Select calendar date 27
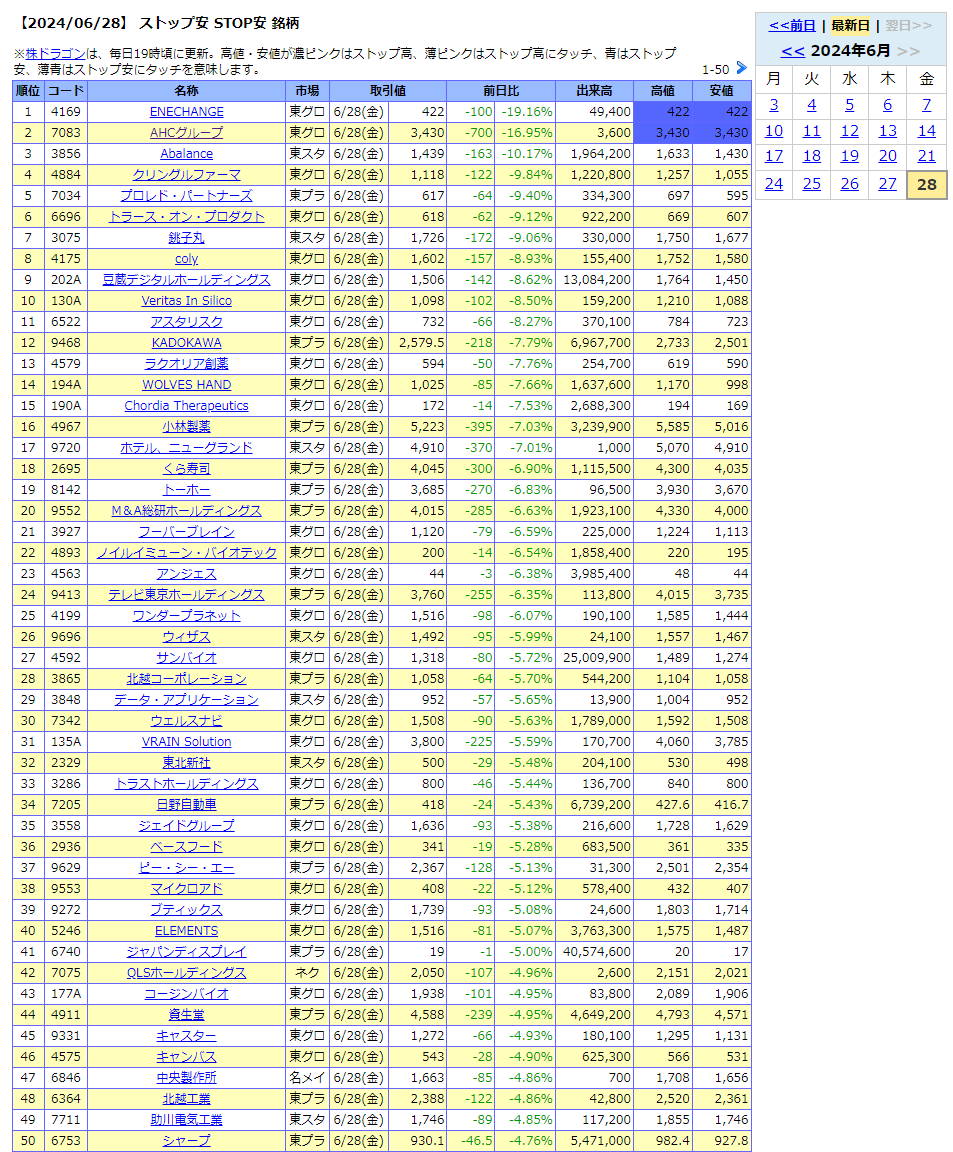 (x=888, y=184)
